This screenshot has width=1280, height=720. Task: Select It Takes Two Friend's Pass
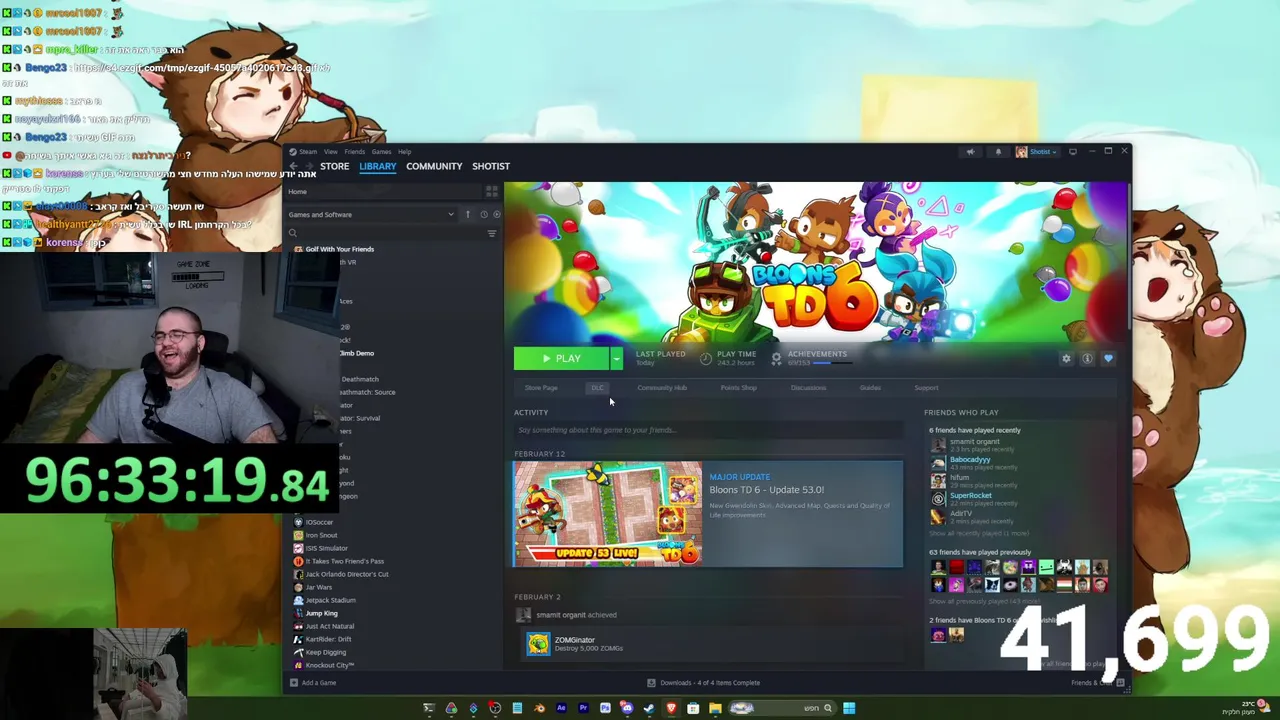[344, 561]
